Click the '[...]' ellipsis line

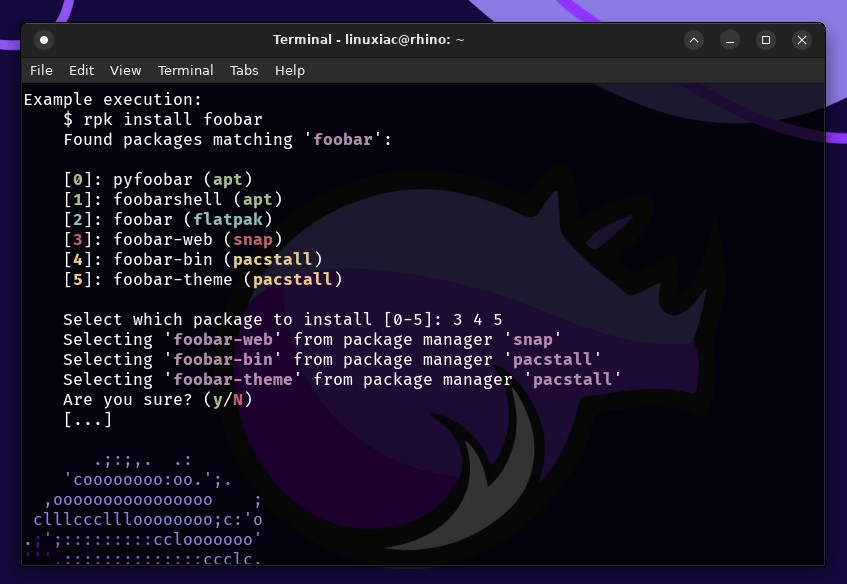pyautogui.click(x=88, y=419)
